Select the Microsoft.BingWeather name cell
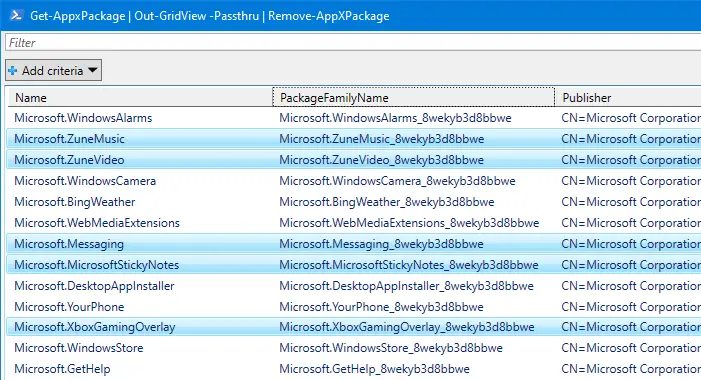701x380 pixels. [x=75, y=202]
